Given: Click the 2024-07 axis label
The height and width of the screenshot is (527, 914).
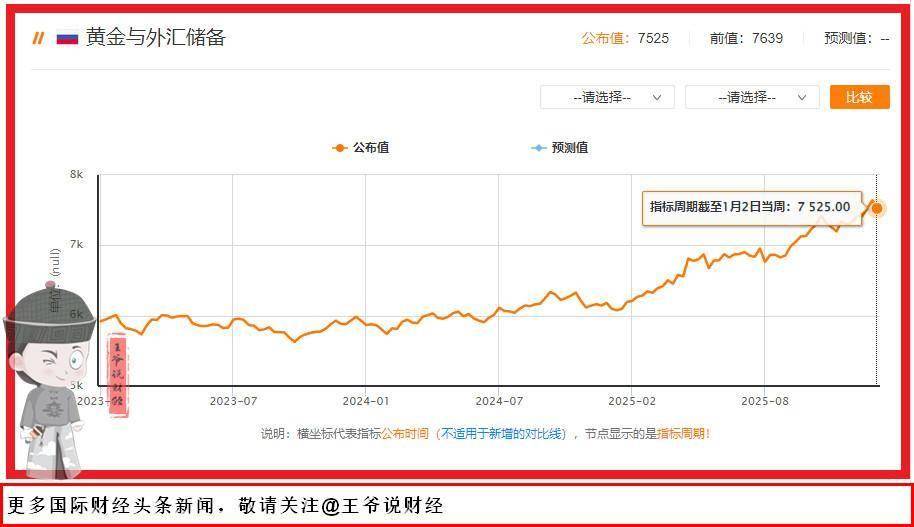Looking at the screenshot, I should pos(499,401).
